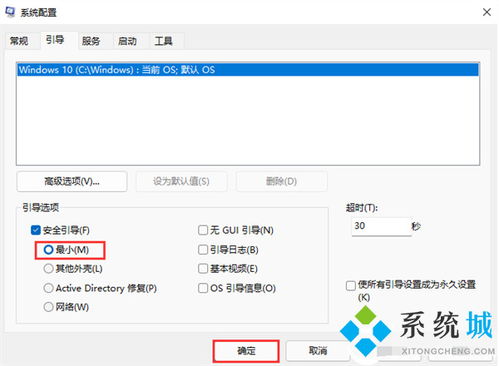The image size is (499, 366).
Task: Enable OS 引导信息(O) checkbox
Action: (x=203, y=288)
